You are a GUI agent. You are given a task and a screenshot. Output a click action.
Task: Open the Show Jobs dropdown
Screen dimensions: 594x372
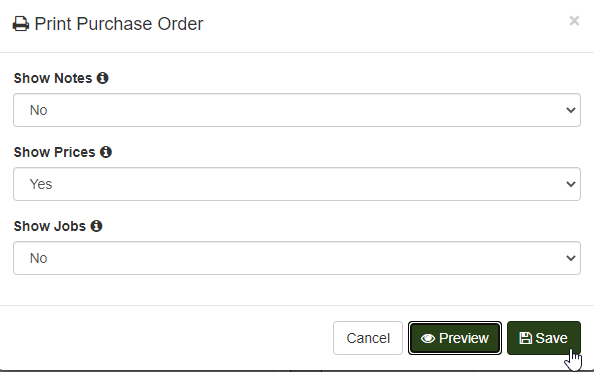click(x=297, y=258)
